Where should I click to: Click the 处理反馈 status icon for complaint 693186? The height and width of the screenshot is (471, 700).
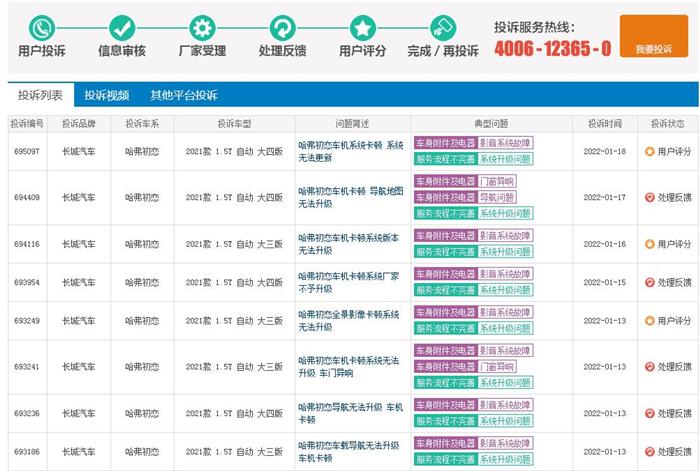[650, 452]
